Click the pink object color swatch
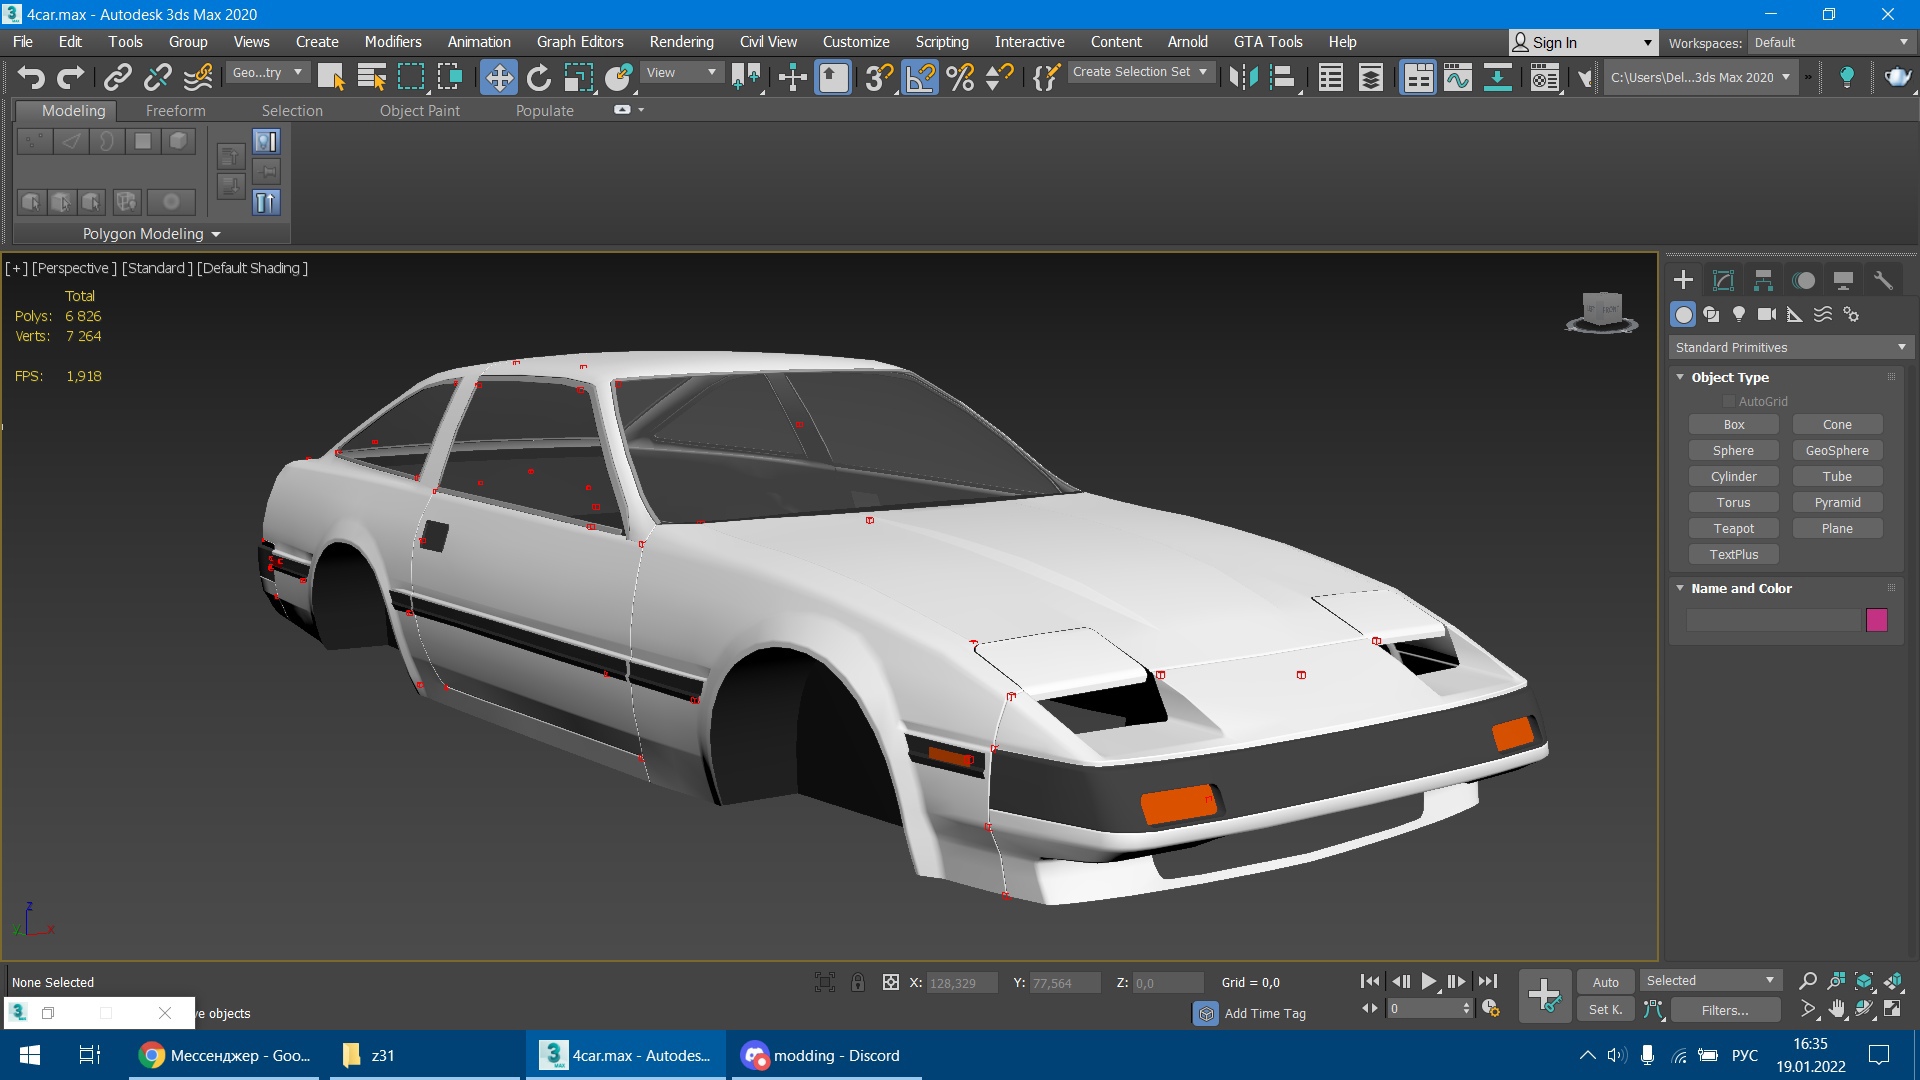The image size is (1920, 1080). click(x=1877, y=620)
